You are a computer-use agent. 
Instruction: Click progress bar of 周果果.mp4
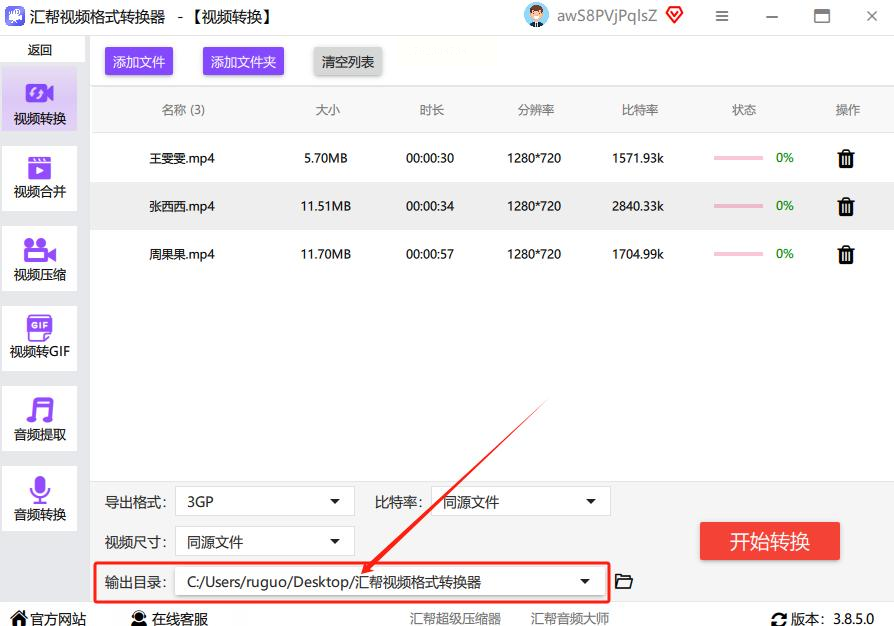[x=738, y=254]
